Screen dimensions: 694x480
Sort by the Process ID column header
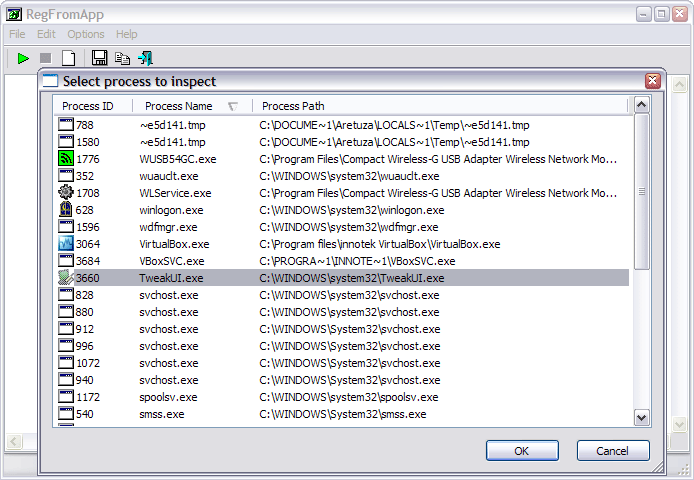click(x=93, y=106)
